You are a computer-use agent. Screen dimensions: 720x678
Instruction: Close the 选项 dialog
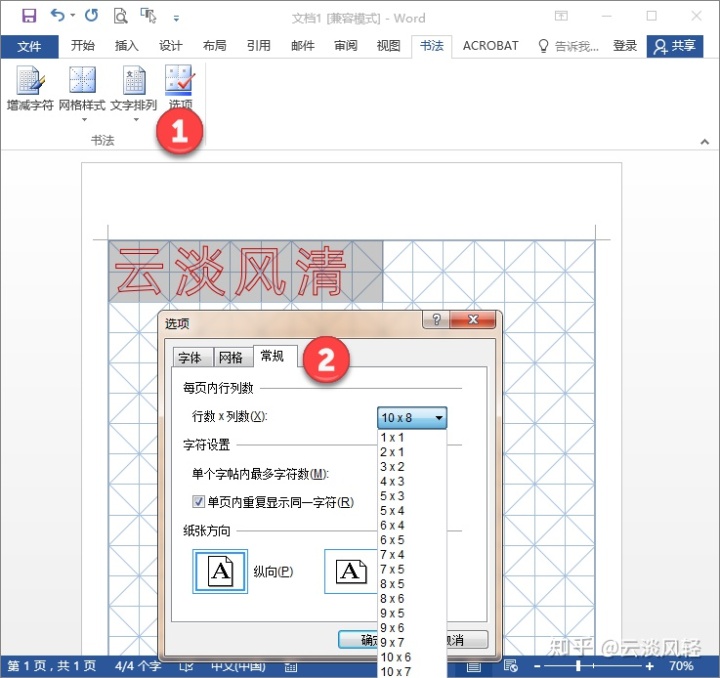[473, 319]
